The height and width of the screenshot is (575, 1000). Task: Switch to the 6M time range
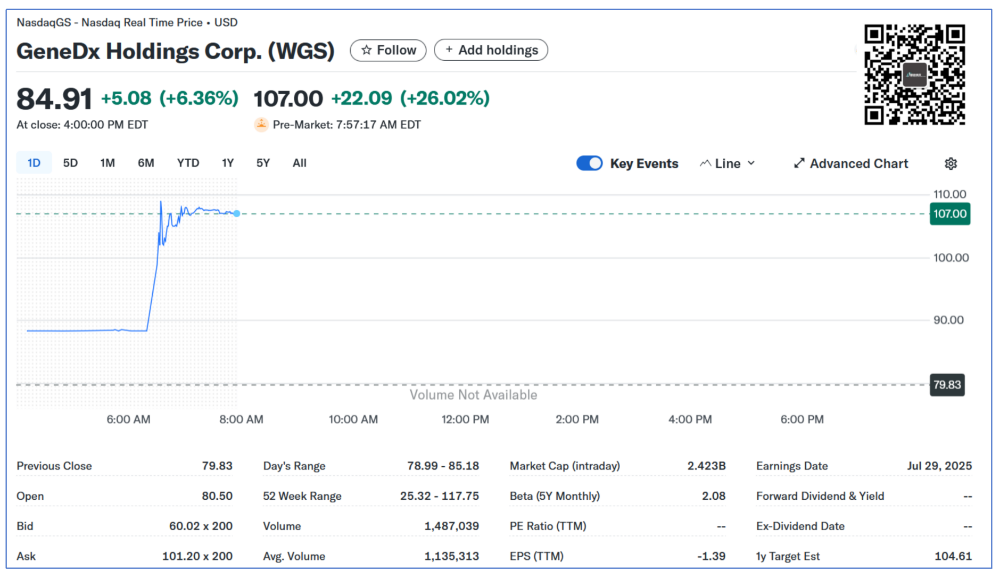(x=146, y=163)
